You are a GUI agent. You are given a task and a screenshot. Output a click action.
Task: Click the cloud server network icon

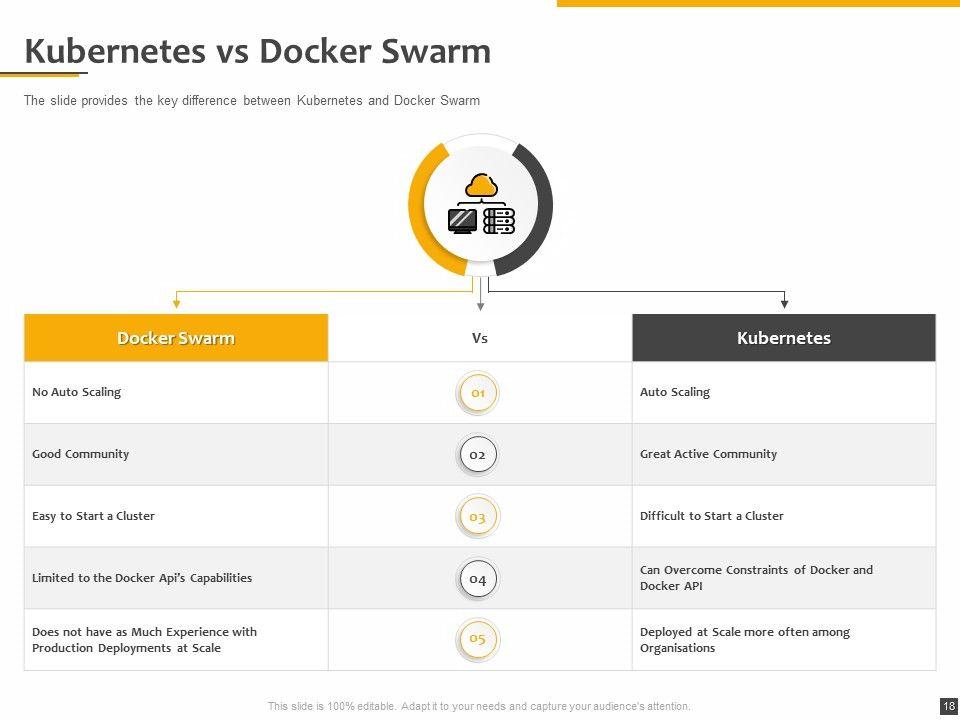pyautogui.click(x=481, y=204)
